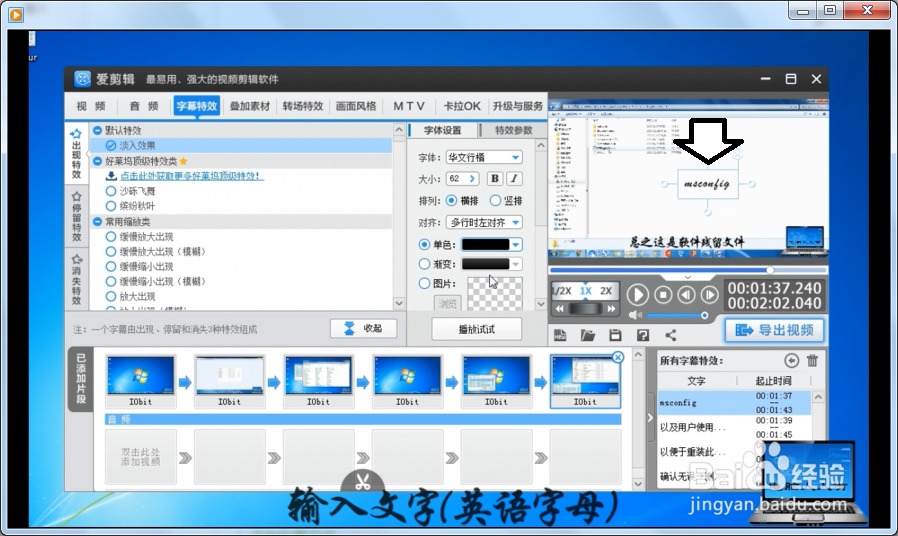The height and width of the screenshot is (536, 898).
Task: Open the 升级与服务 tab
Action: (x=518, y=106)
